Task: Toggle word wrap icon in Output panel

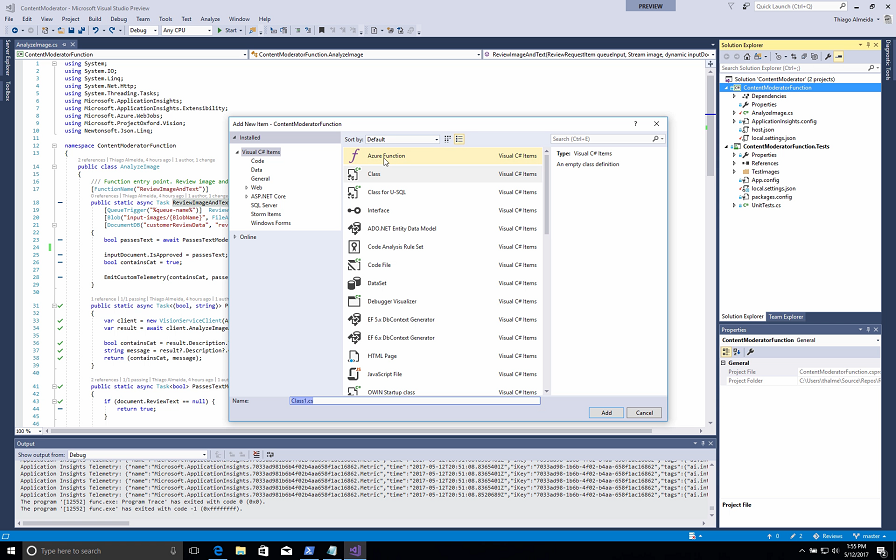Action: tap(270, 455)
